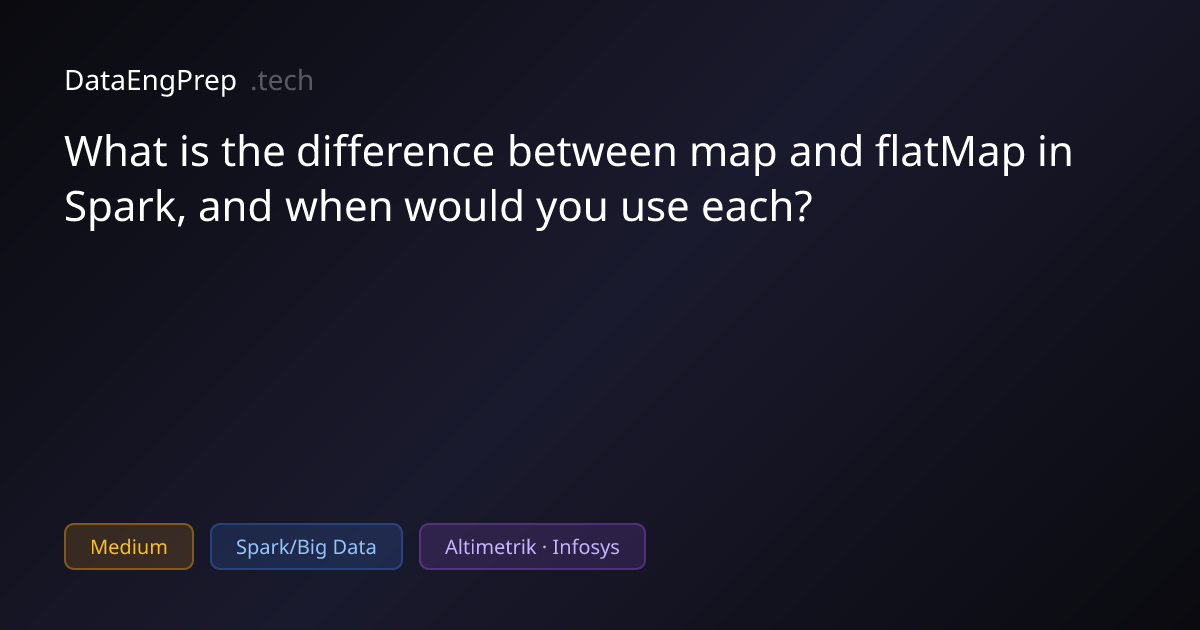
Task: Click the Altimetrik · Infosys companies tag
Action: click(532, 547)
